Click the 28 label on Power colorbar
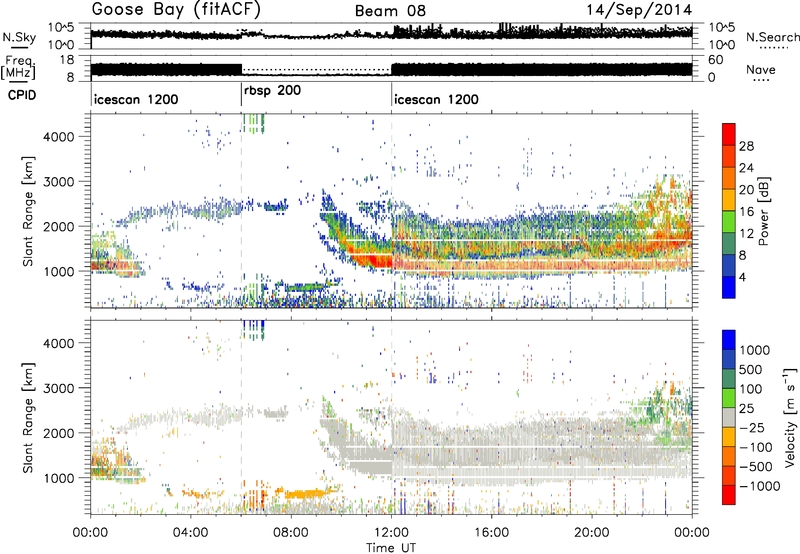The width and height of the screenshot is (800, 554). tap(746, 146)
